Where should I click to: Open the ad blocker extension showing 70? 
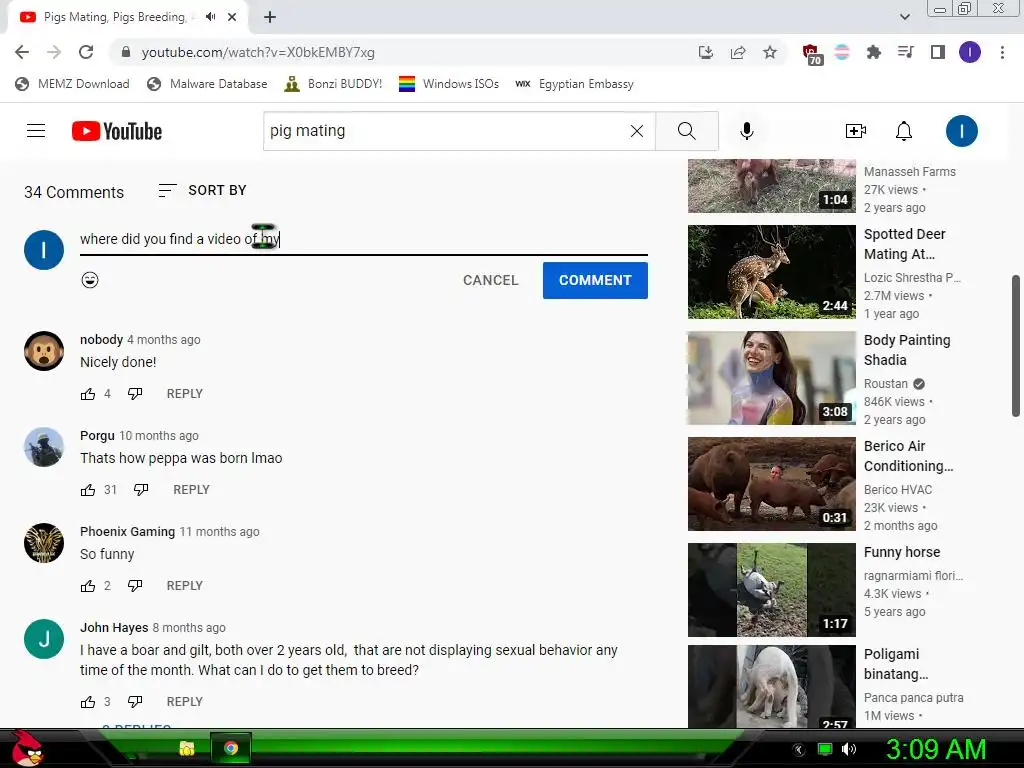pyautogui.click(x=811, y=54)
